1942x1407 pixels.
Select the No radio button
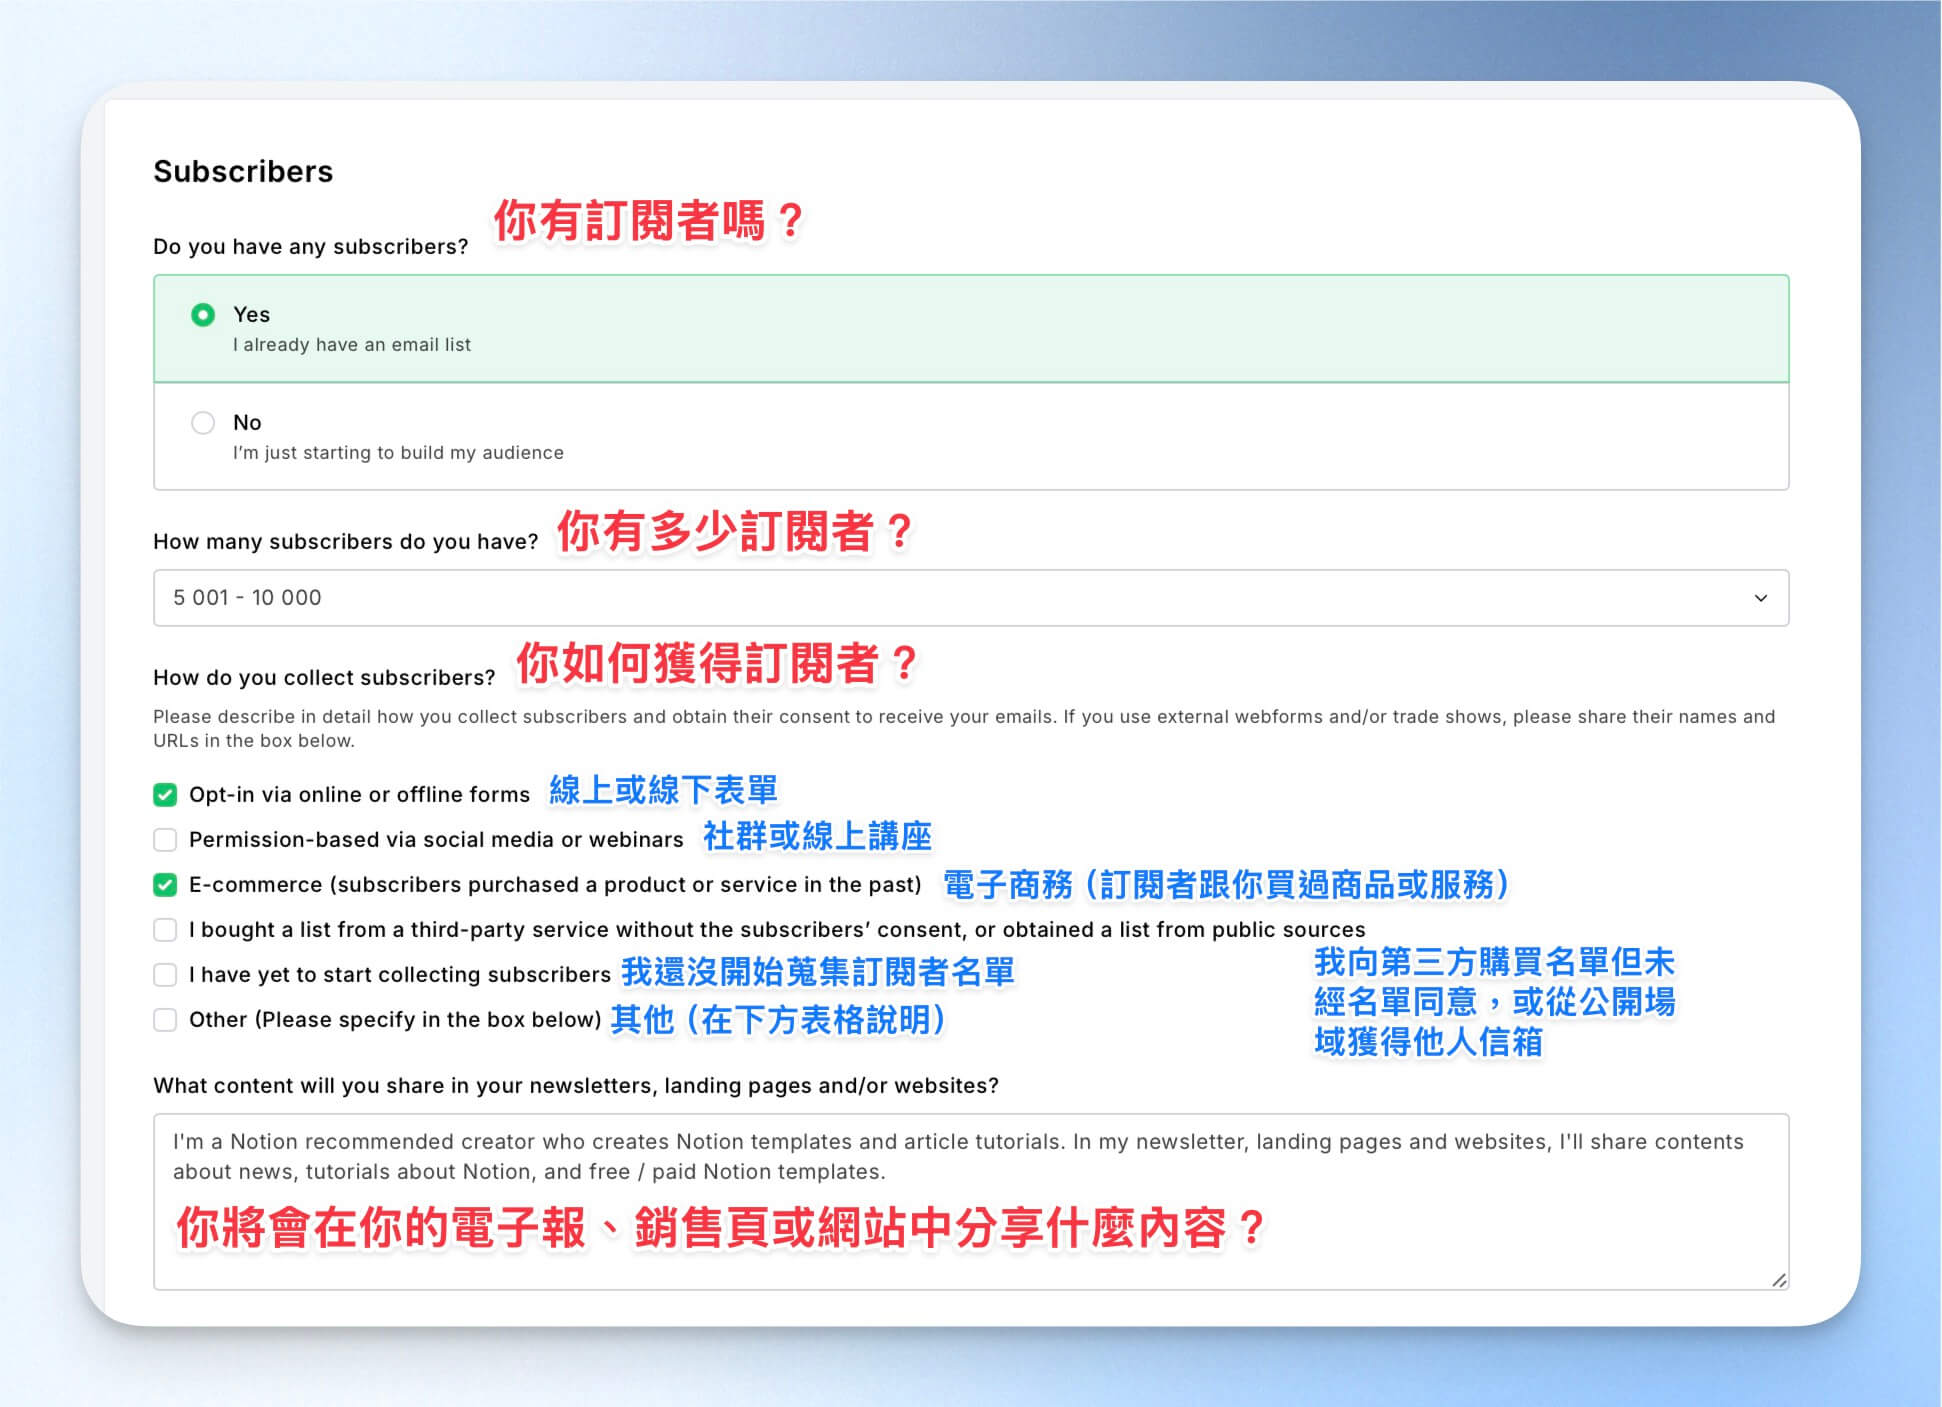tap(203, 423)
